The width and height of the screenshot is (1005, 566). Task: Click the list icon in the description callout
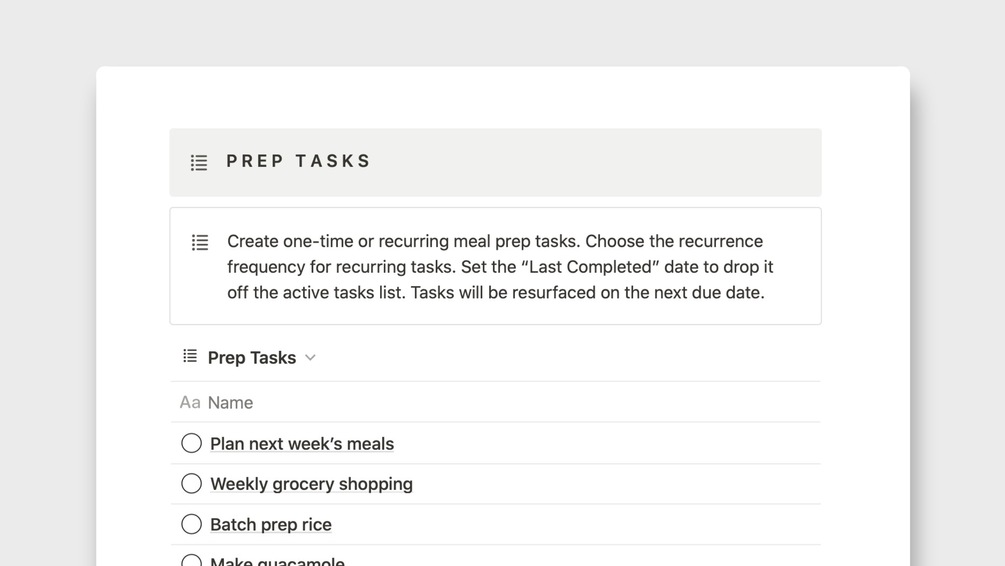coord(200,242)
